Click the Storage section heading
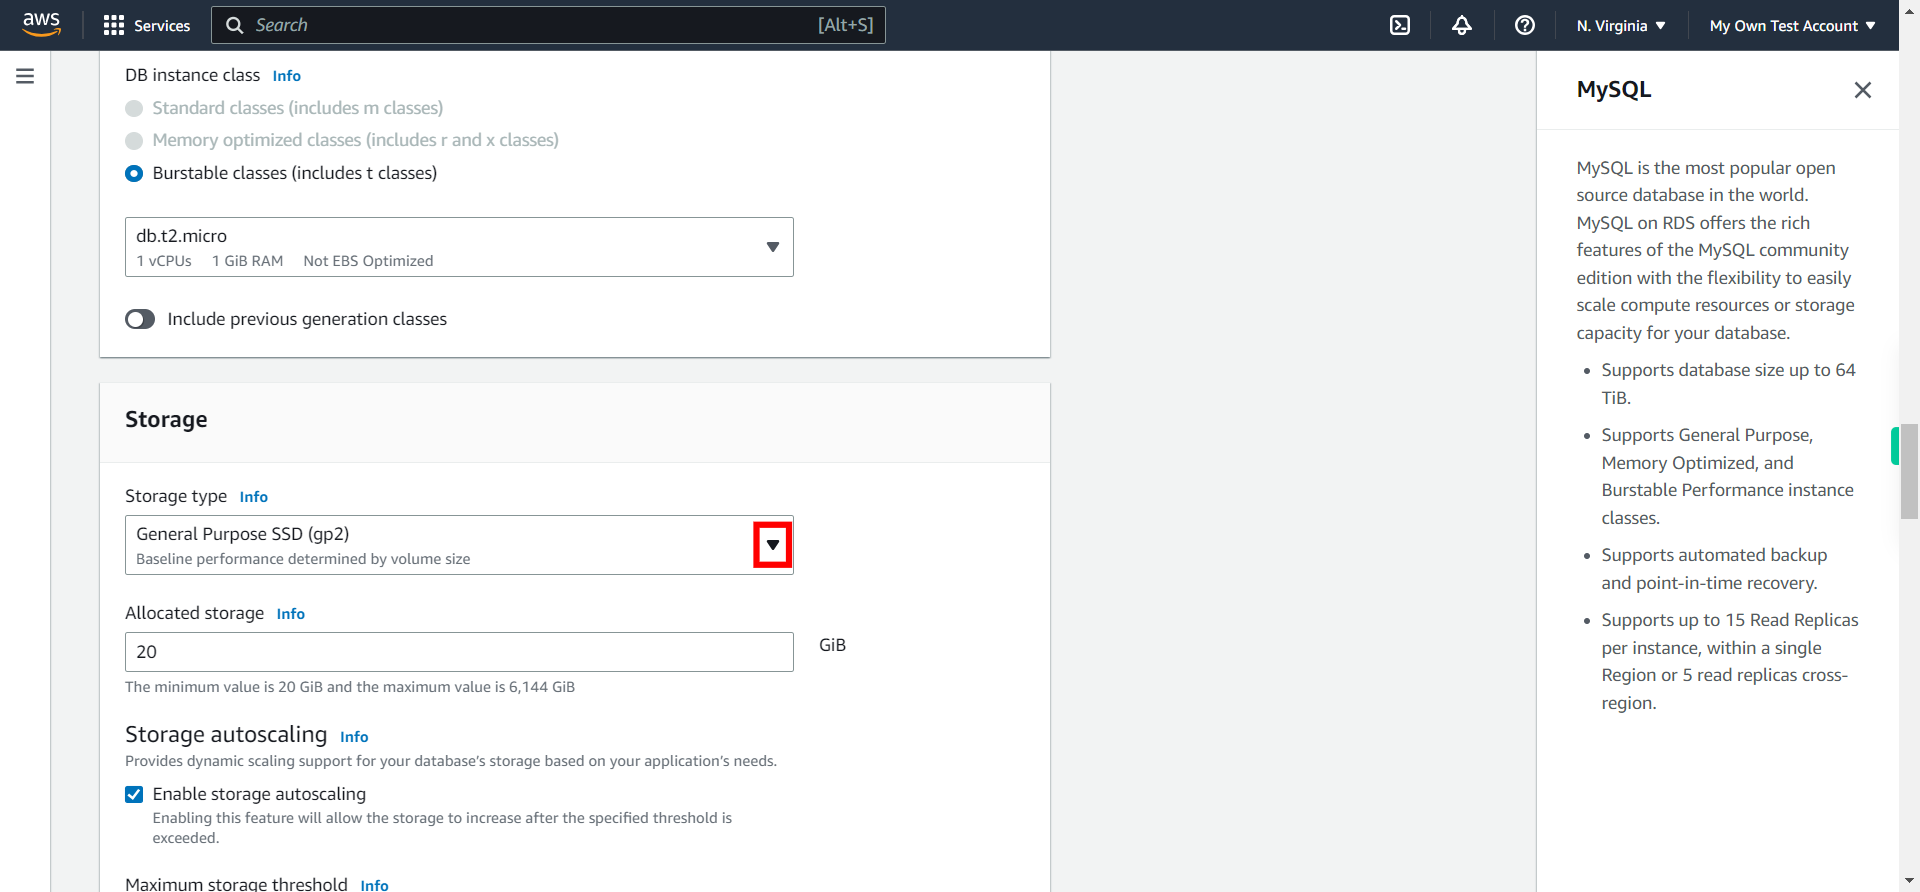 166,420
